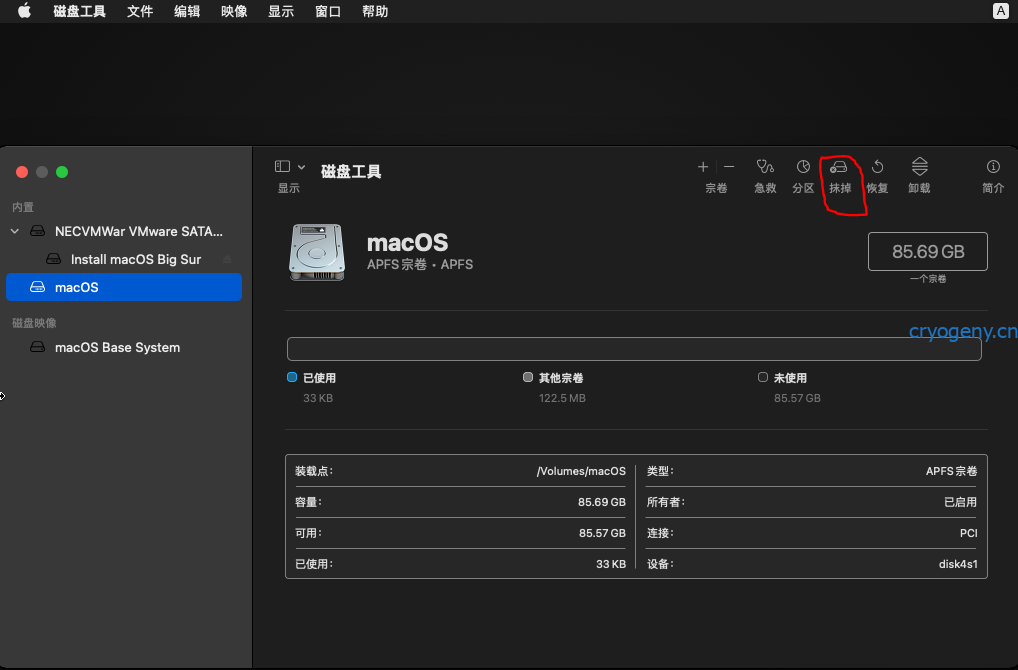
Task: Open the 磁盘工具 application menu
Action: pyautogui.click(x=79, y=12)
